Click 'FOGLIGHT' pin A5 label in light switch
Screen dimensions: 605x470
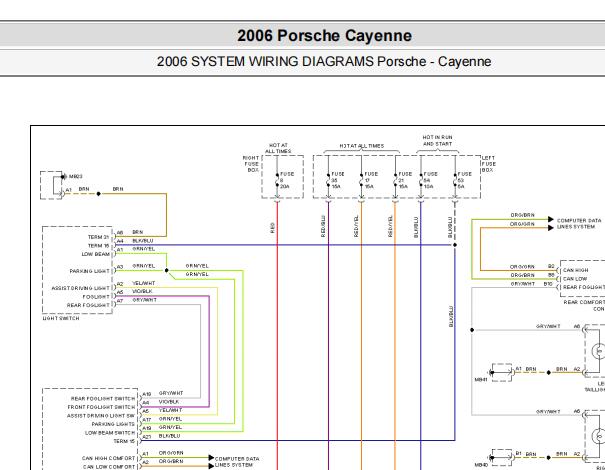tap(96, 297)
